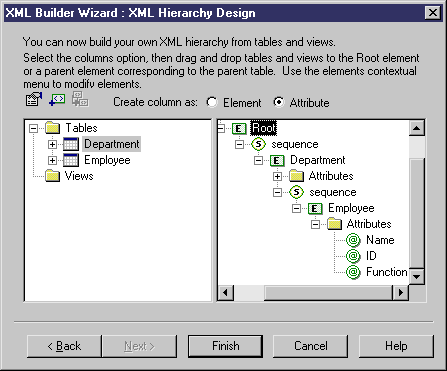447x371 pixels.
Task: Expand Department's Attributes folder
Action: [277, 176]
